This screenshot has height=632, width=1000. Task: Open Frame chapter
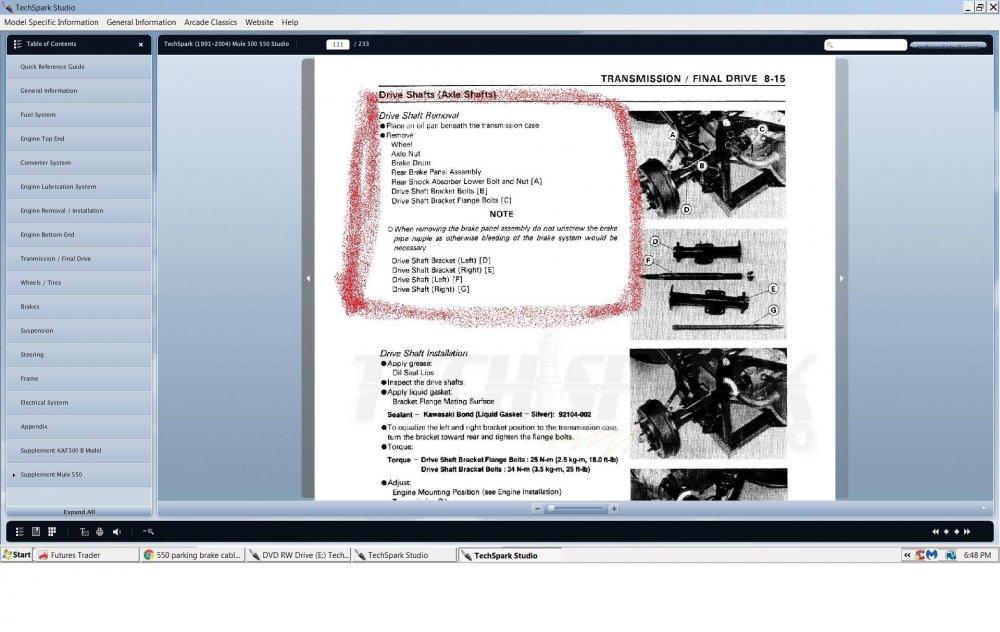79,379
